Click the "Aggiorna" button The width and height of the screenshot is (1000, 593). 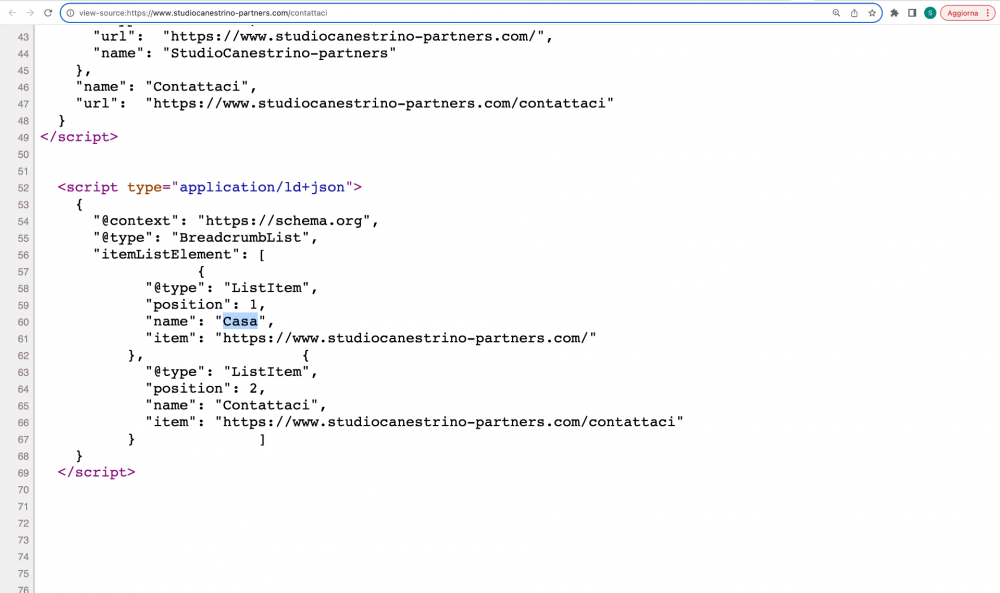(962, 13)
